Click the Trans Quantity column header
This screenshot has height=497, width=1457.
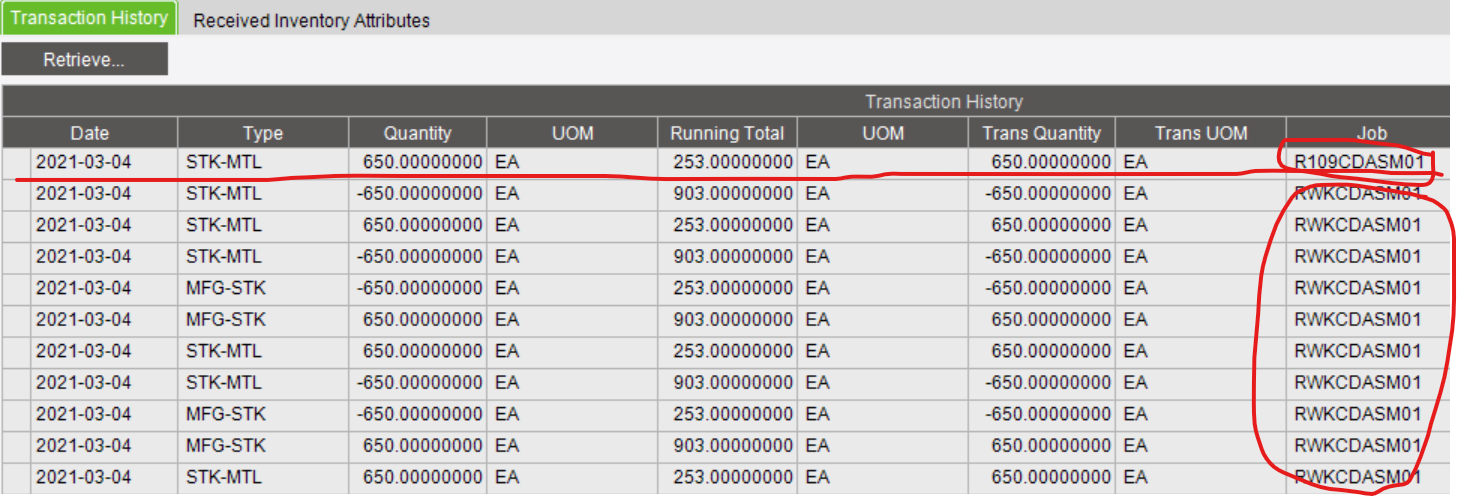[1041, 133]
